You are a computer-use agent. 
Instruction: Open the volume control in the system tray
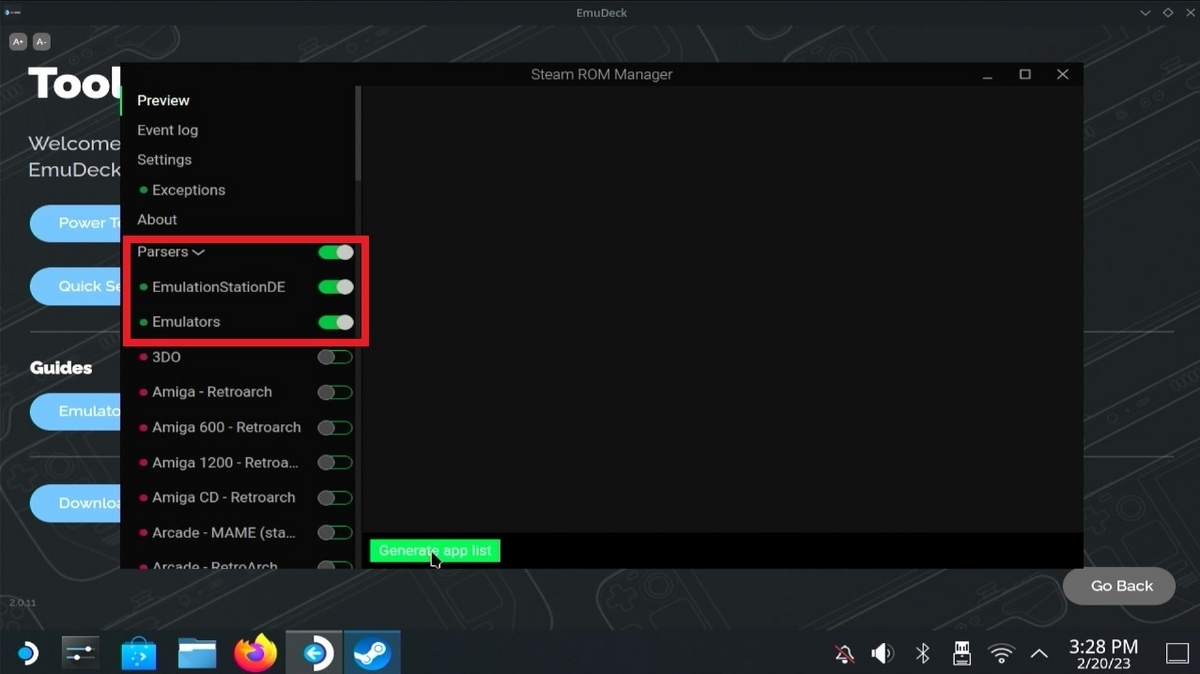(x=882, y=654)
